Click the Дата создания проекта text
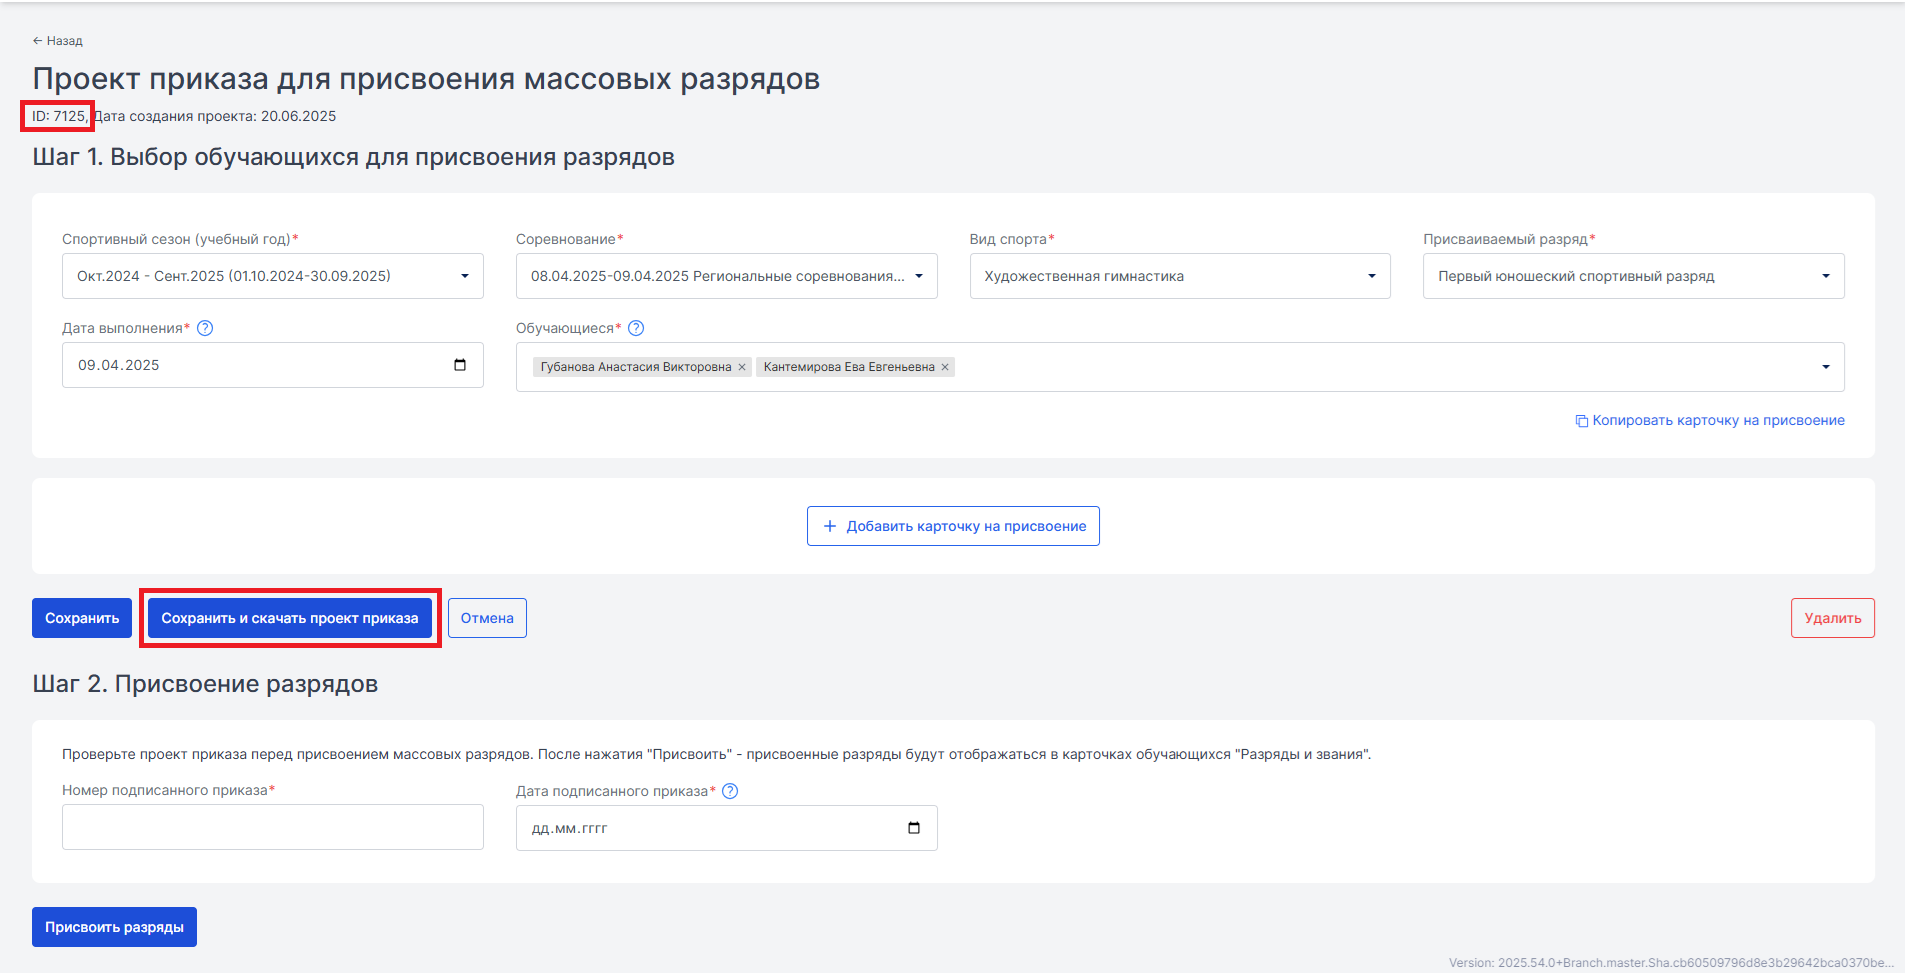Viewport: 1911px width, 973px height. coord(215,116)
